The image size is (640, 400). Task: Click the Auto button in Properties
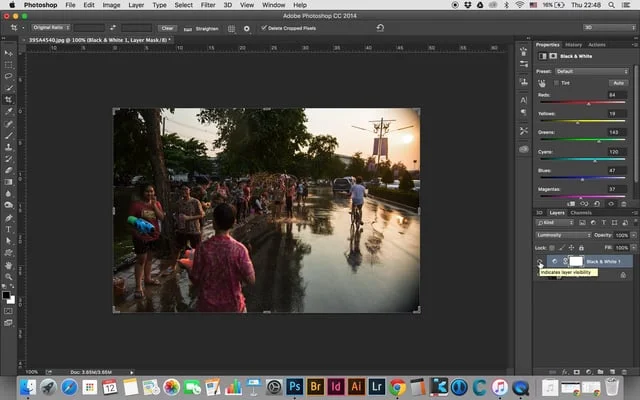click(619, 83)
